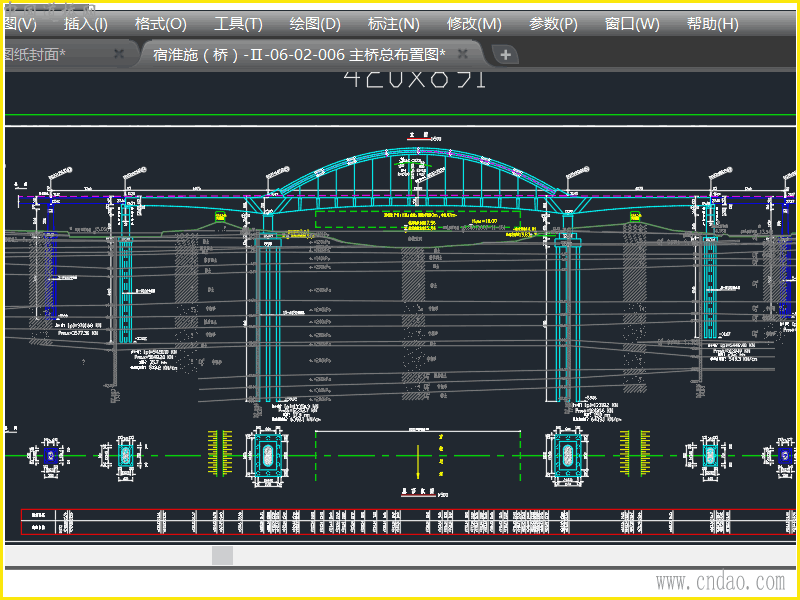800x600 pixels.
Task: Open the 格式(O) menu
Action: point(160,24)
